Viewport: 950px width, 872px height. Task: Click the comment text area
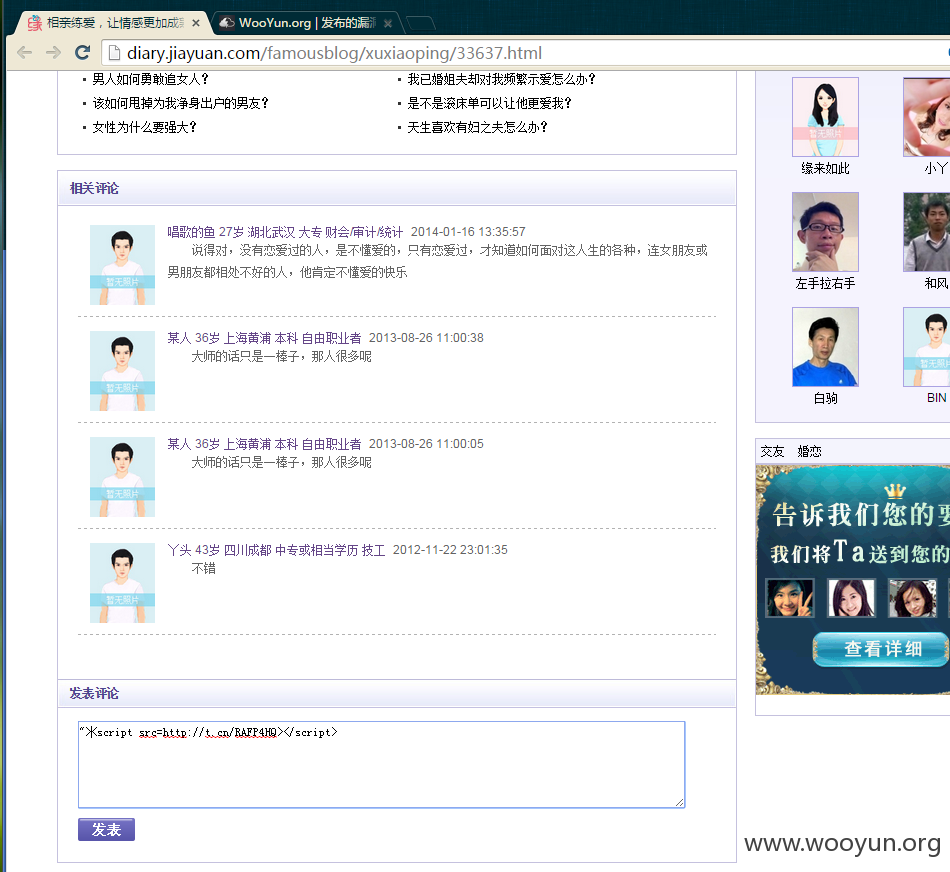382,765
